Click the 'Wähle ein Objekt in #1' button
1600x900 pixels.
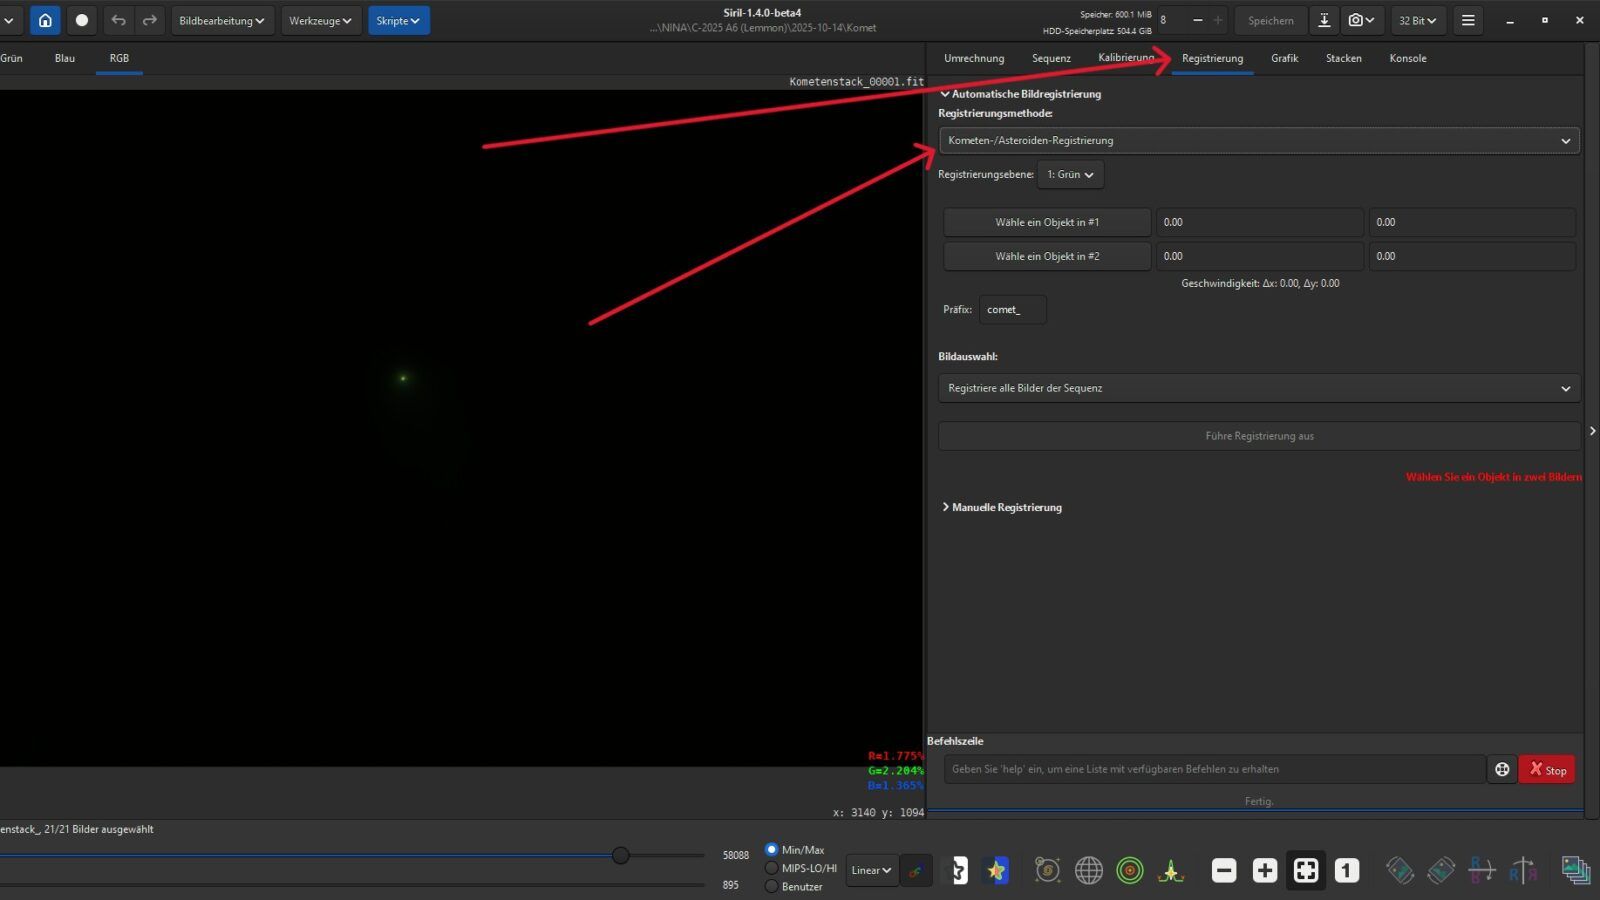point(1047,222)
